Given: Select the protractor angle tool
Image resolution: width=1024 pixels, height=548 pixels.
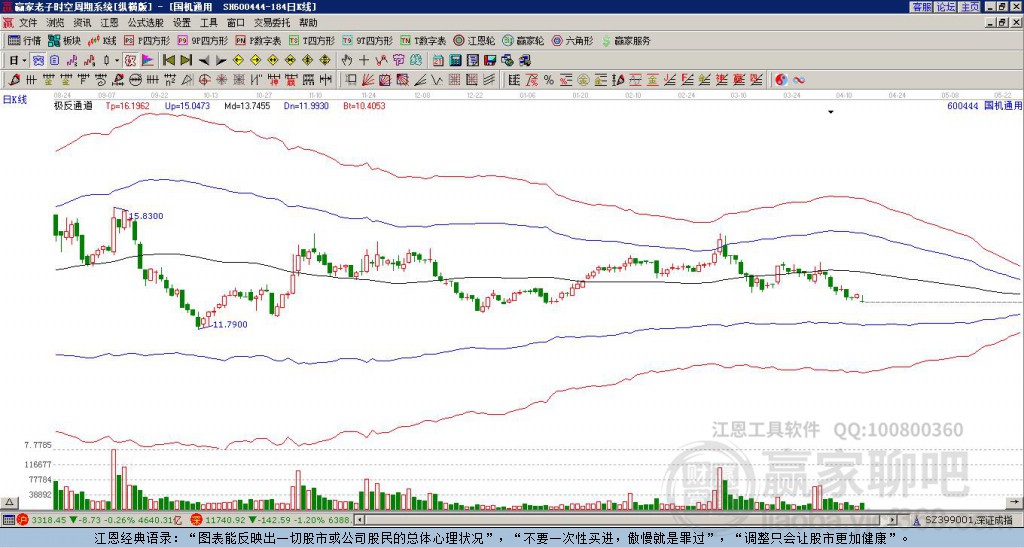Looking at the screenshot, I should (x=187, y=80).
